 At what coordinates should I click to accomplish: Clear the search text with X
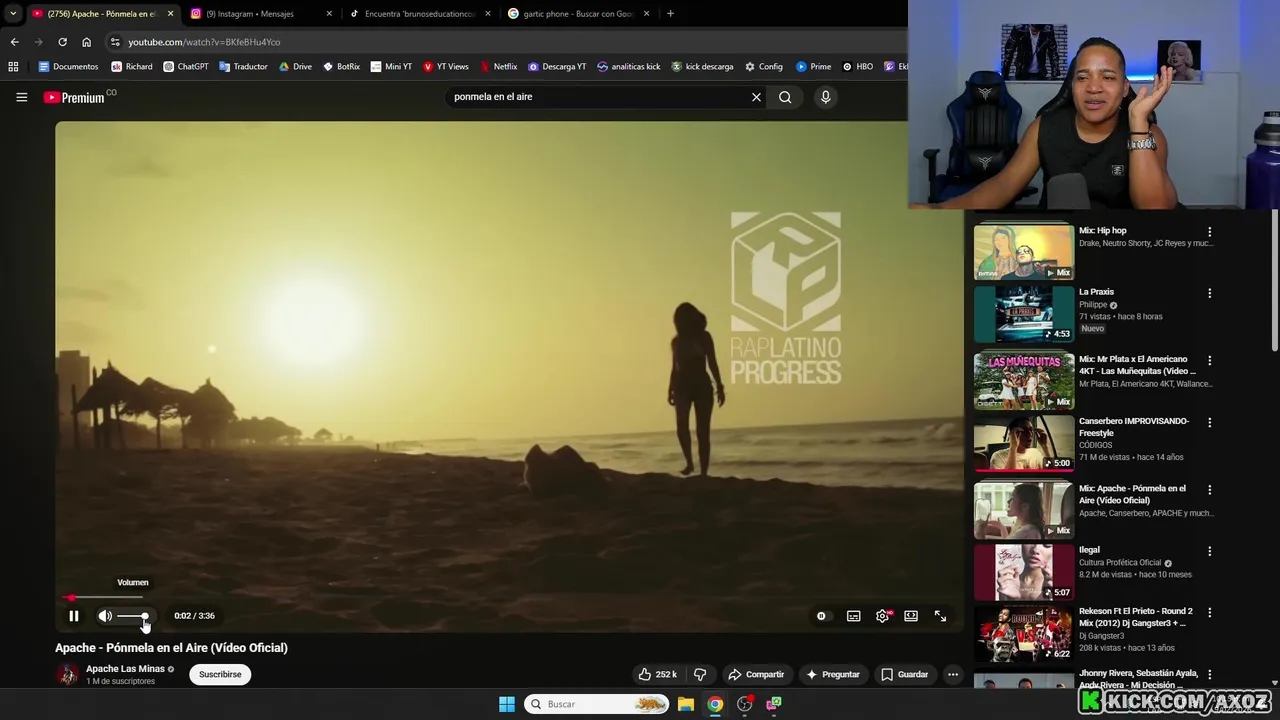point(756,97)
